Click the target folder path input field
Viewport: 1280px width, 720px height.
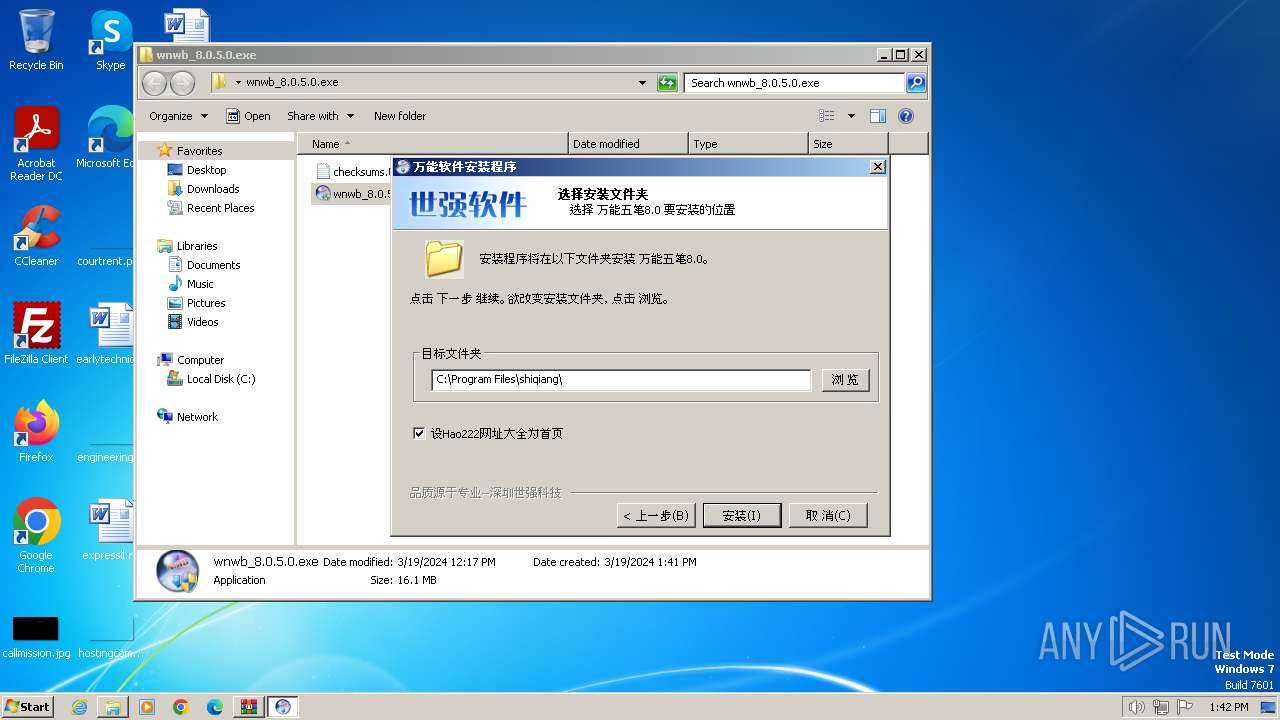tap(621, 380)
